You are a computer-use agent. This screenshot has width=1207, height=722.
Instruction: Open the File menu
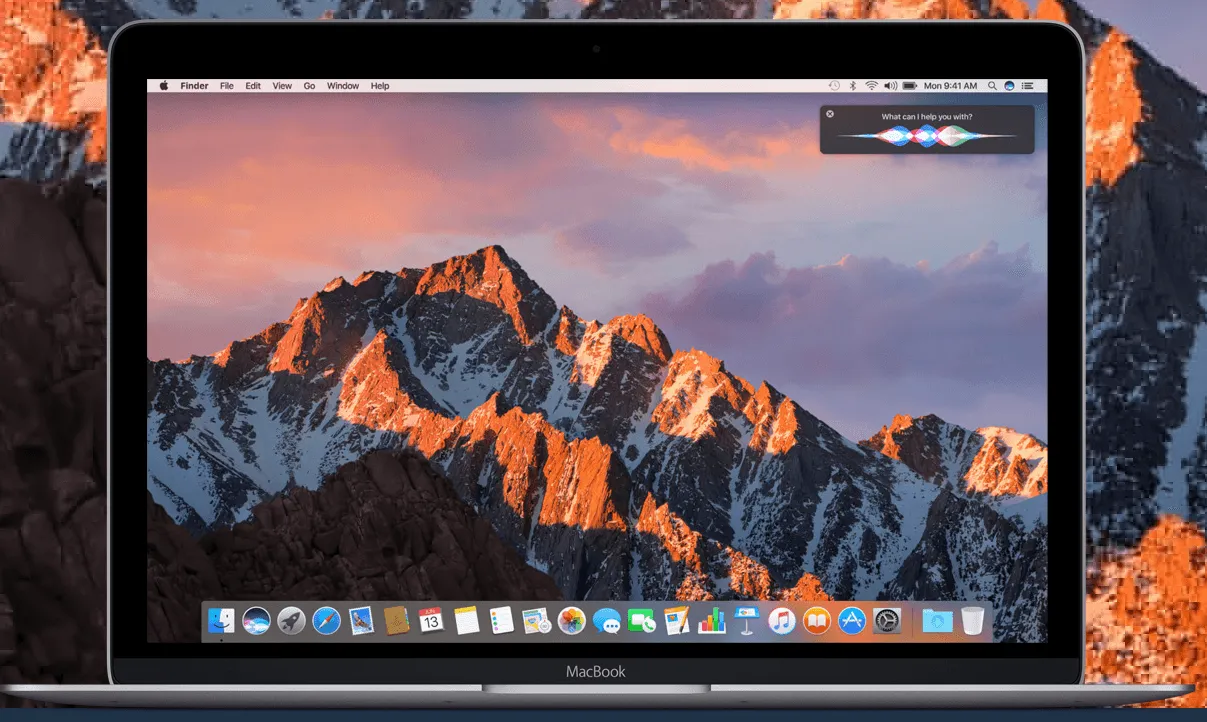point(227,86)
